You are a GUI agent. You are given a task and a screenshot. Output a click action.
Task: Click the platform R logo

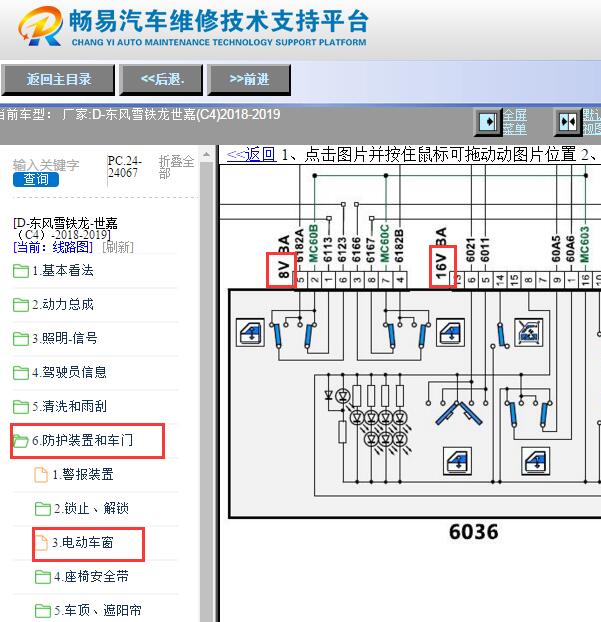pyautogui.click(x=40, y=26)
